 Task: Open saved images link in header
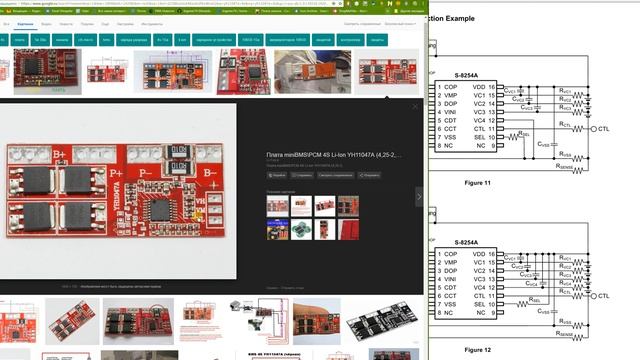[x=362, y=24]
